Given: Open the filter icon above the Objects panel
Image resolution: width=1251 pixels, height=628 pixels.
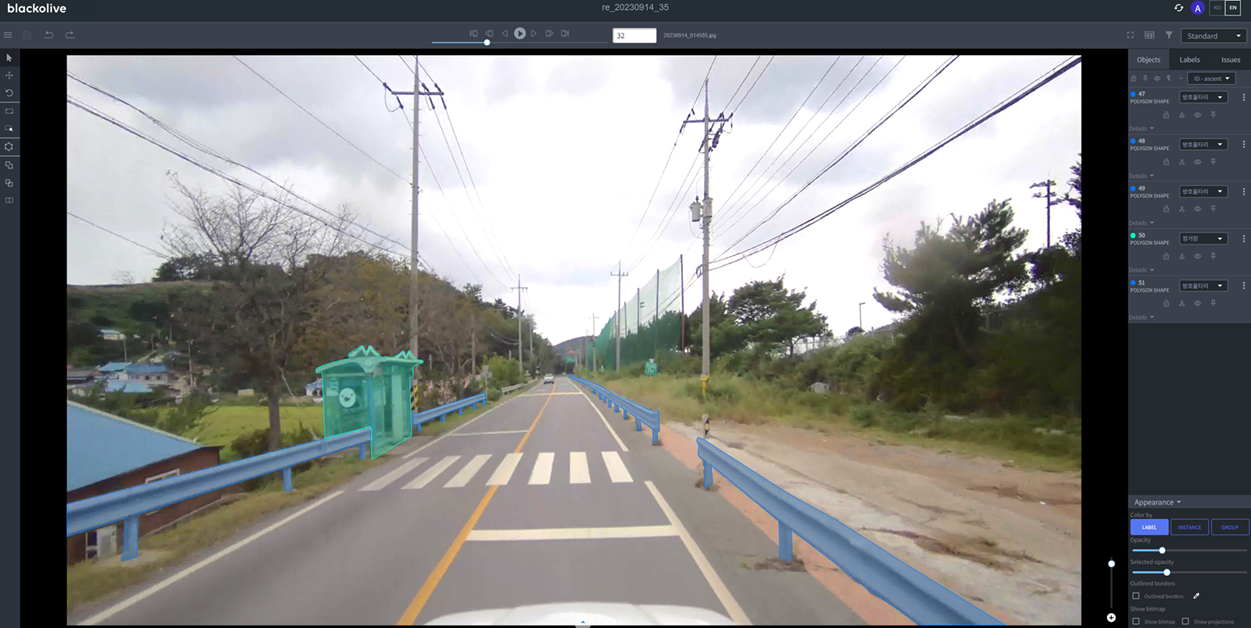Looking at the screenshot, I should [x=1168, y=33].
